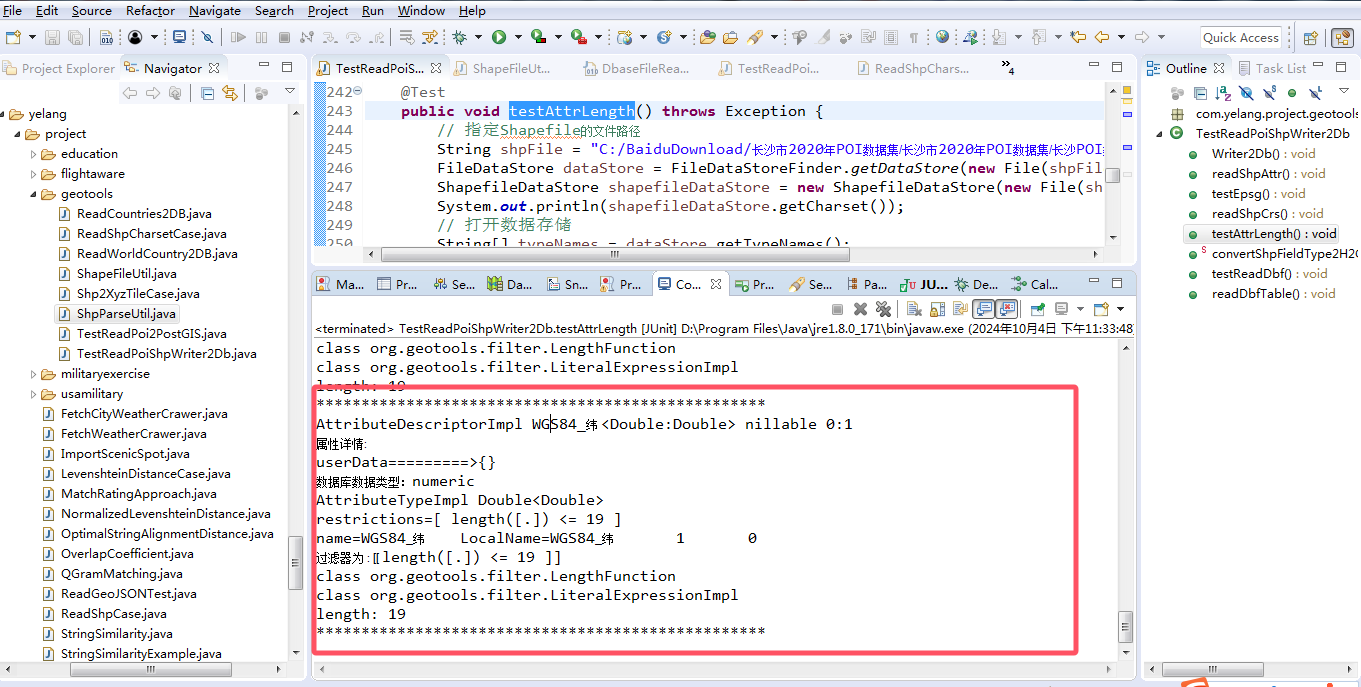Switch to the Task List tab
Screen dimensions: 1361x687
1272,68
